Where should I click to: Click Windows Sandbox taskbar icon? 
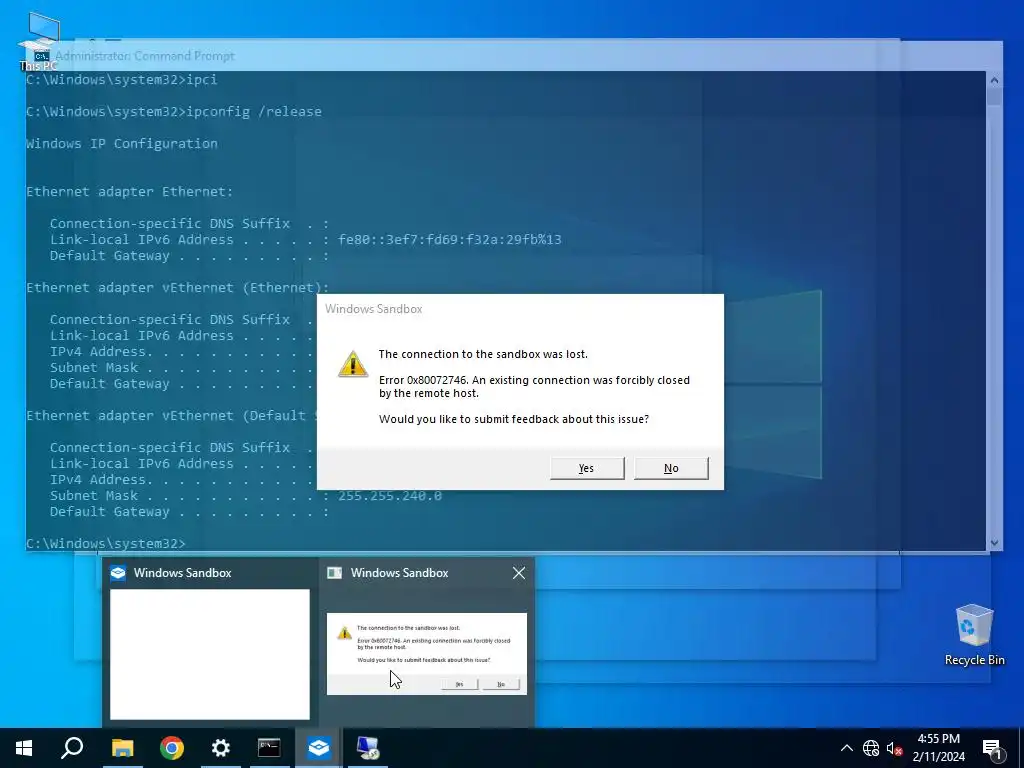click(318, 748)
